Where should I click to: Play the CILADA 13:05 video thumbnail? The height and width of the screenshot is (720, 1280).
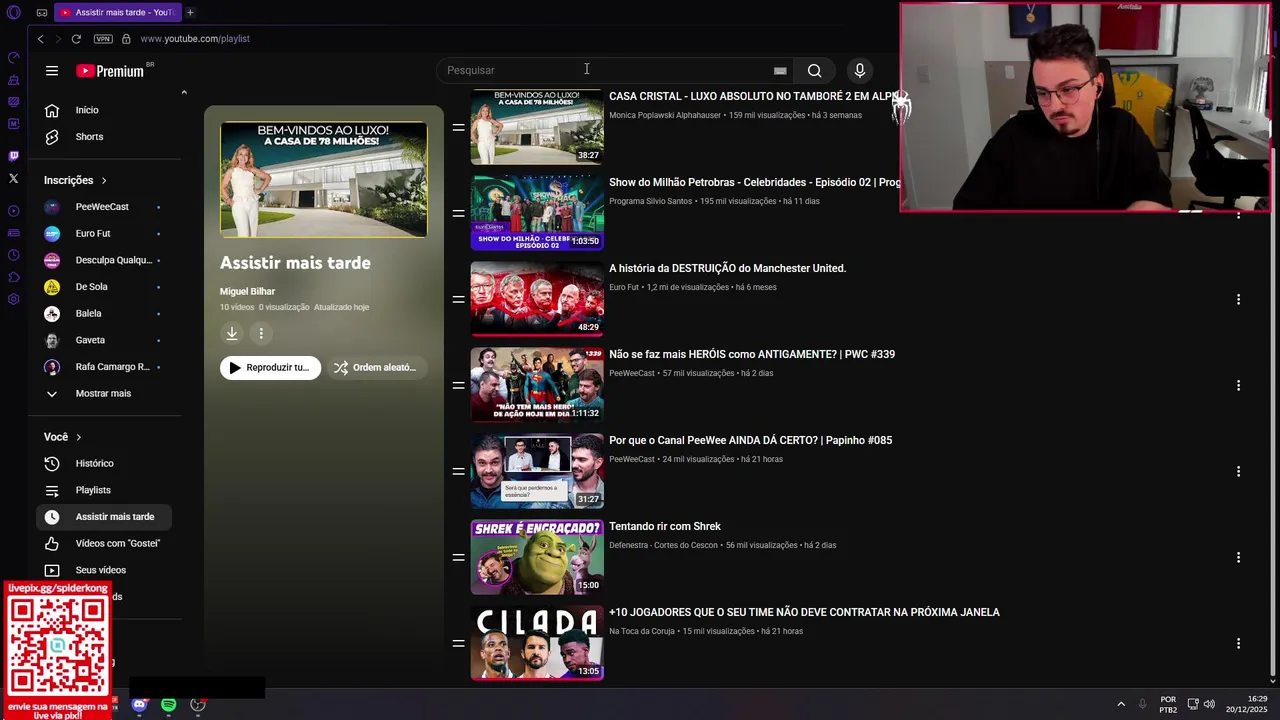click(537, 643)
